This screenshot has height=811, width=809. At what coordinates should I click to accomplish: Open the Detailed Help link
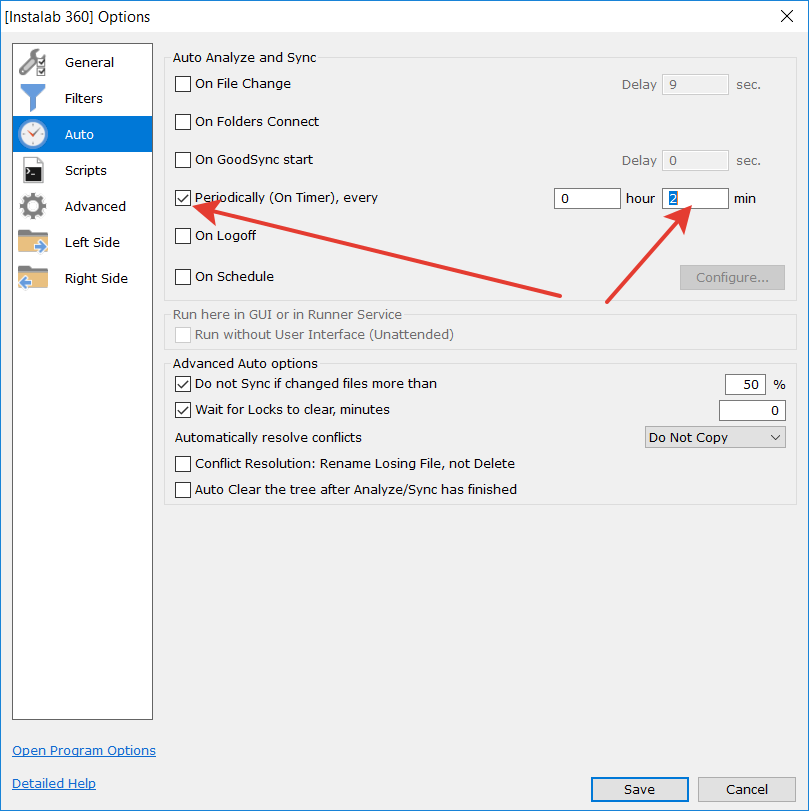pyautogui.click(x=54, y=784)
